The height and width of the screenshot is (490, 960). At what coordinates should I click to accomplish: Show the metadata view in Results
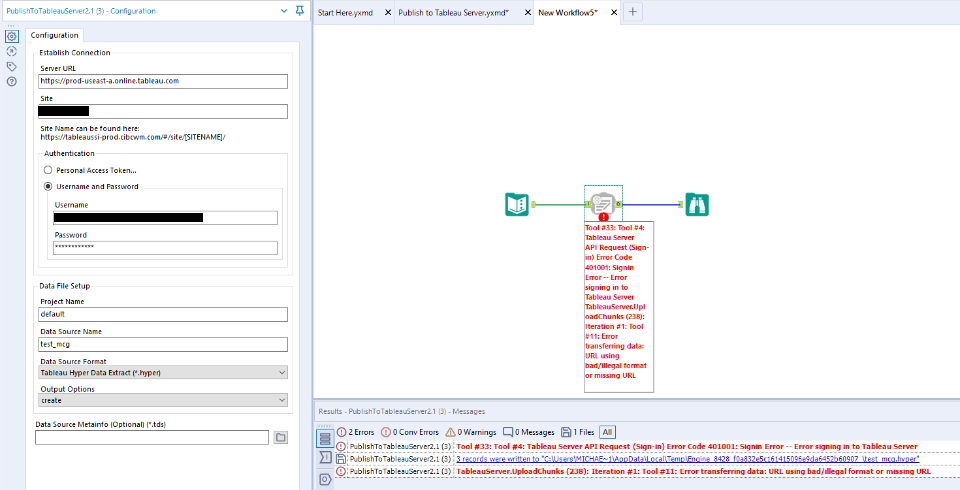pos(325,458)
